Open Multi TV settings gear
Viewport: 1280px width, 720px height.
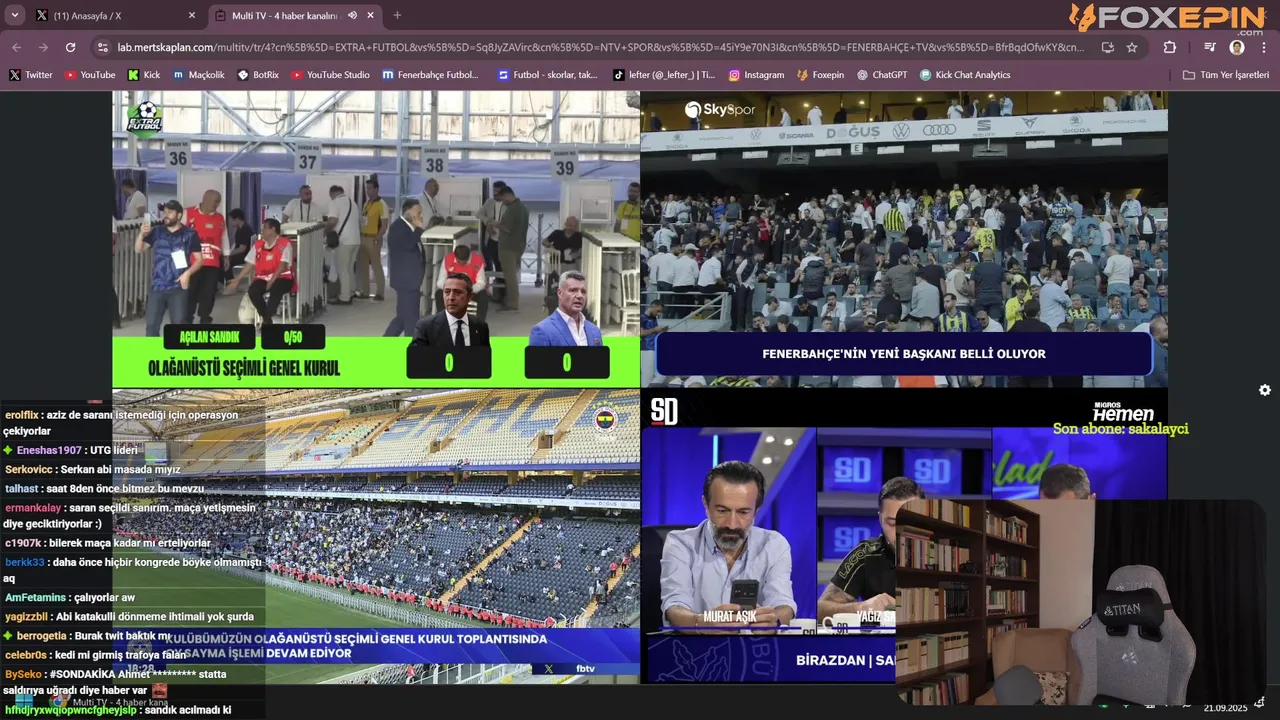coord(1265,390)
